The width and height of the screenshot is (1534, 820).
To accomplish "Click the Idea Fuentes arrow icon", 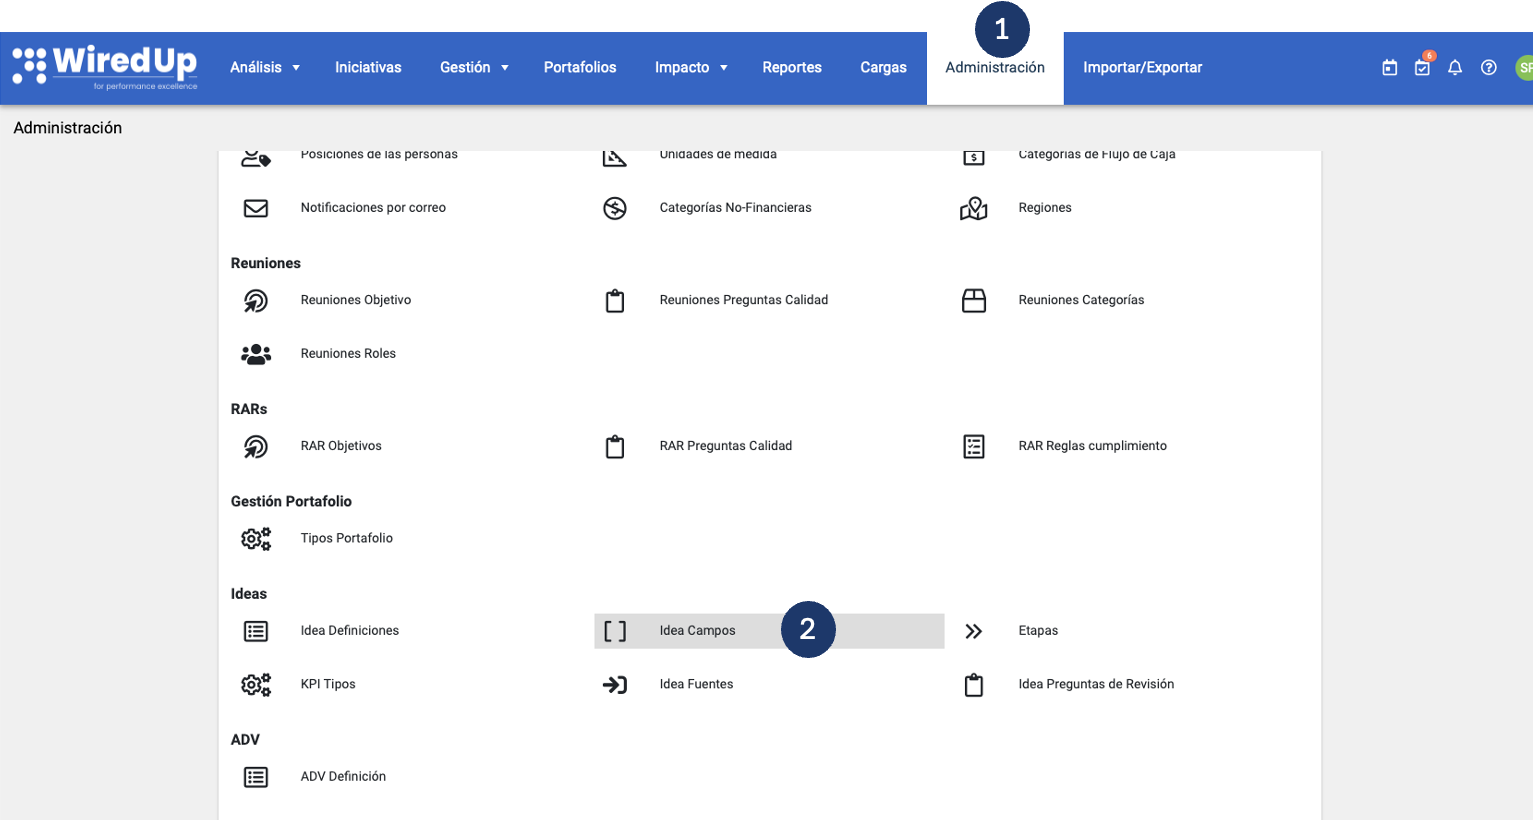I will click(x=615, y=685).
